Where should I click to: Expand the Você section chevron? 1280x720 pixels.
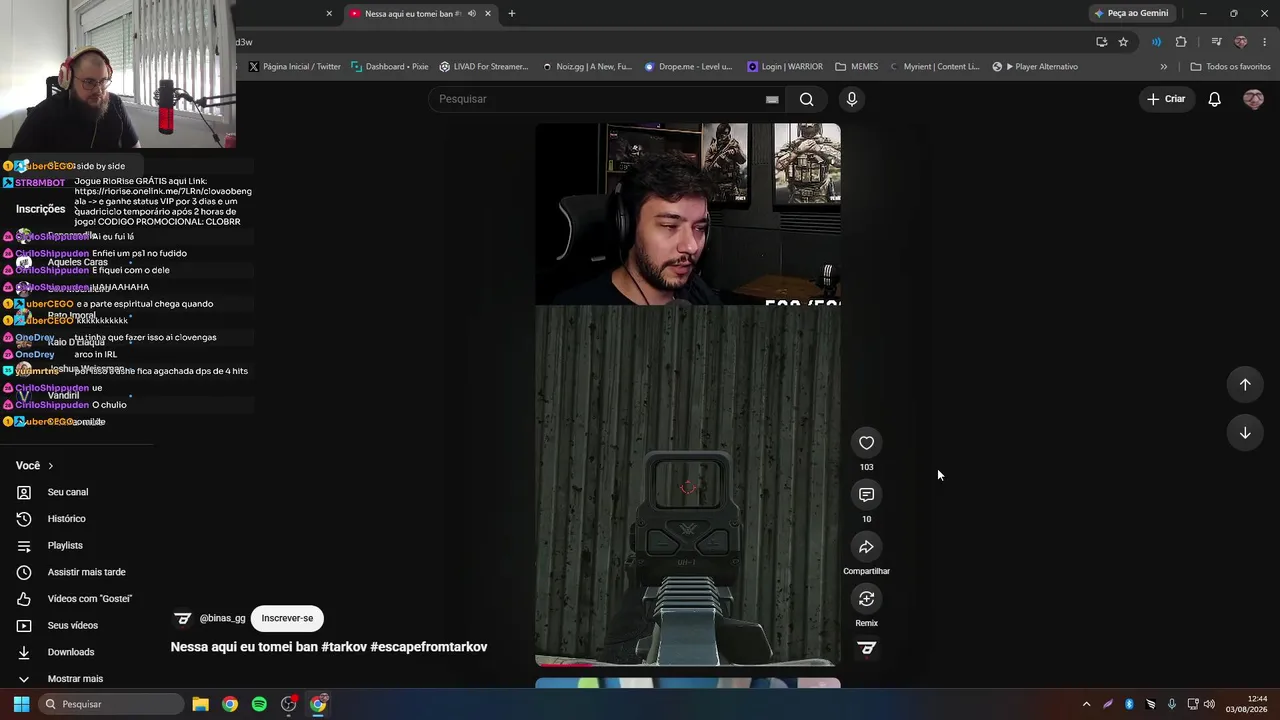pos(50,466)
